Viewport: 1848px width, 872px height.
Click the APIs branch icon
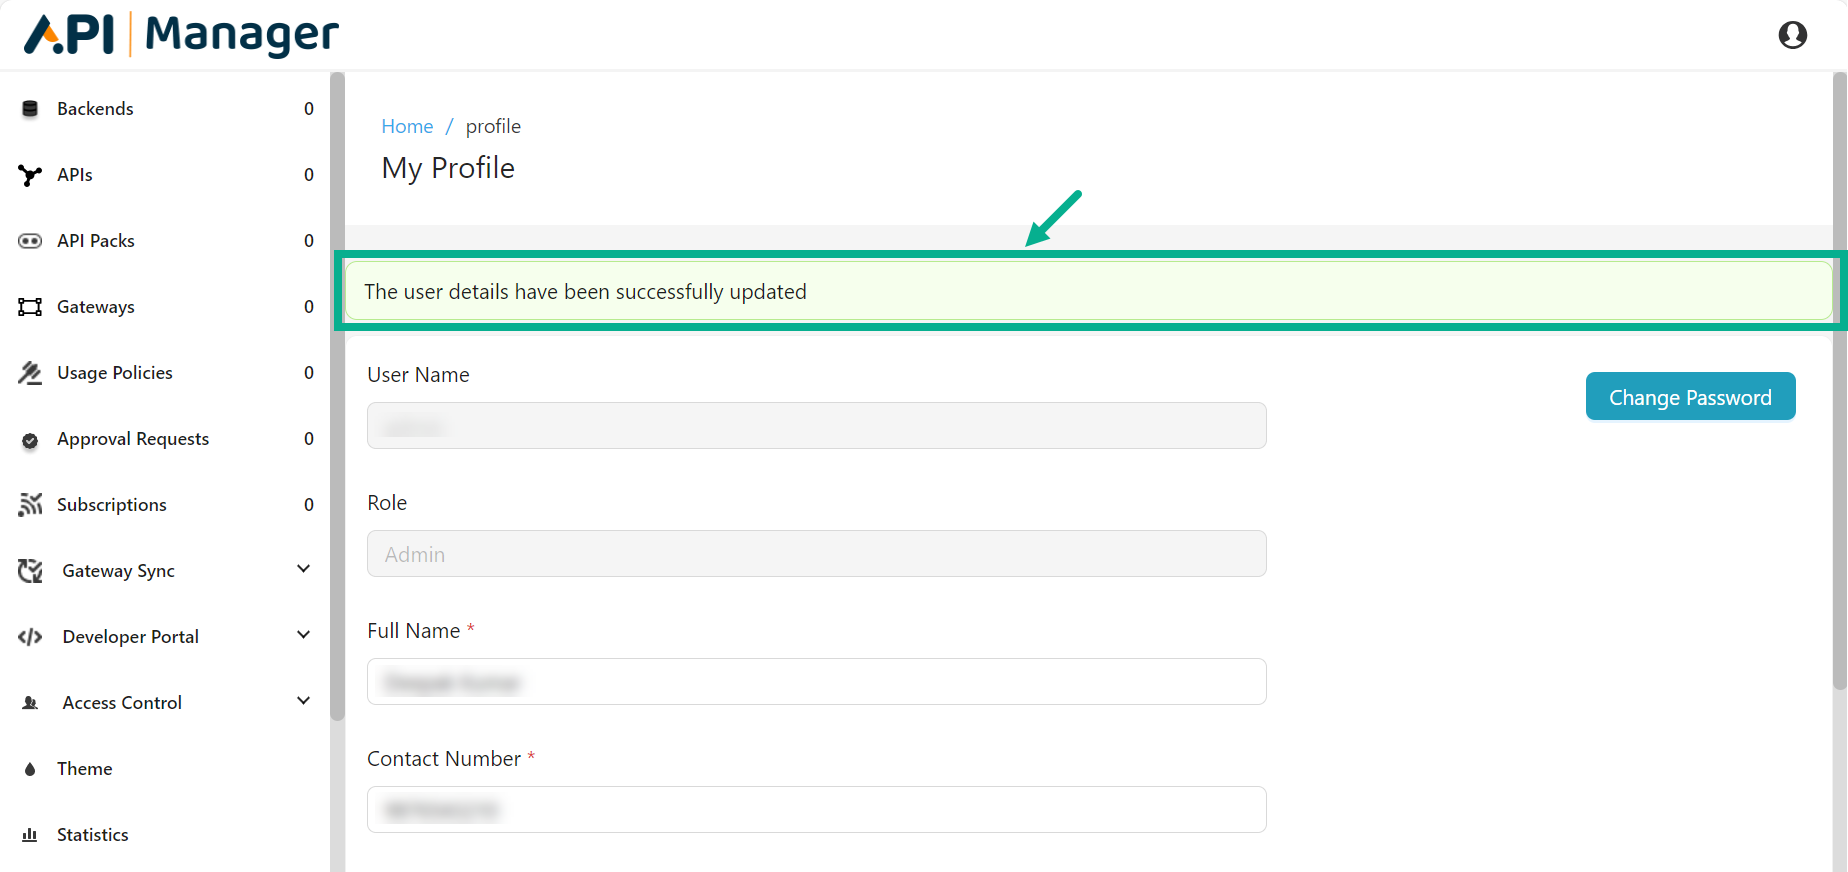point(30,175)
